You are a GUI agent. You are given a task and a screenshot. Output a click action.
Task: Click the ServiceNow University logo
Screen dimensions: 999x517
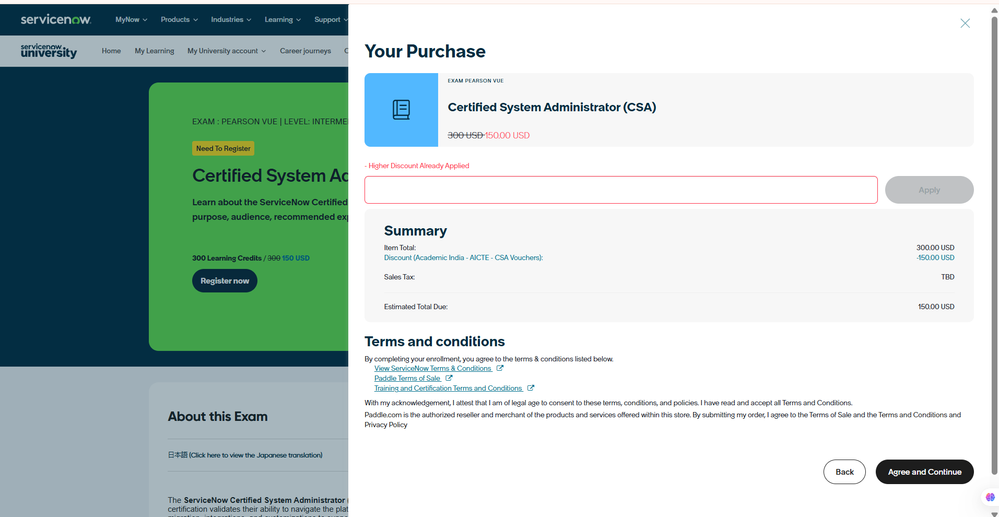[48, 51]
